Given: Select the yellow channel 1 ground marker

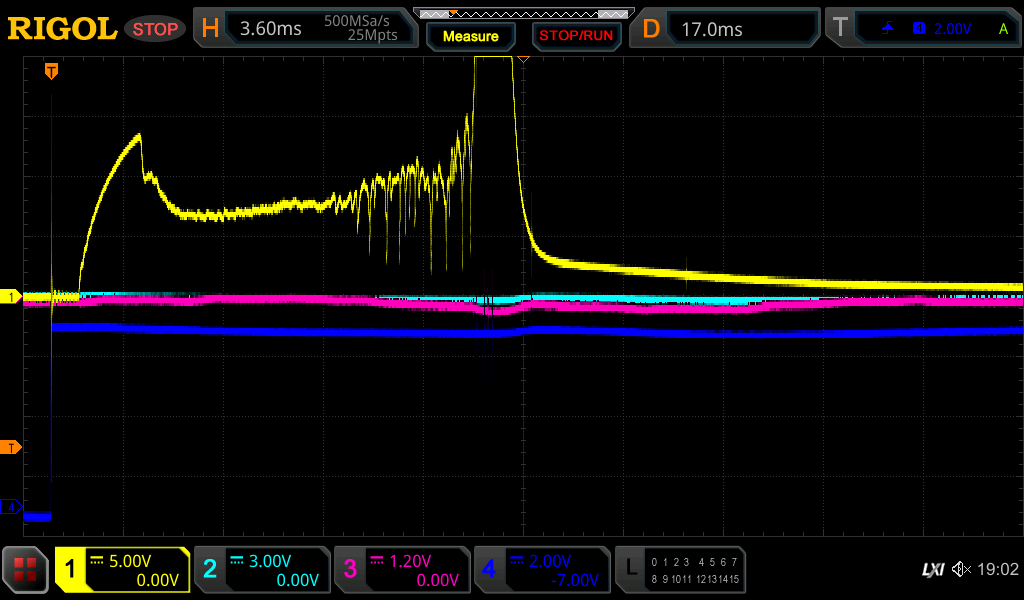Looking at the screenshot, I should coord(11,297).
